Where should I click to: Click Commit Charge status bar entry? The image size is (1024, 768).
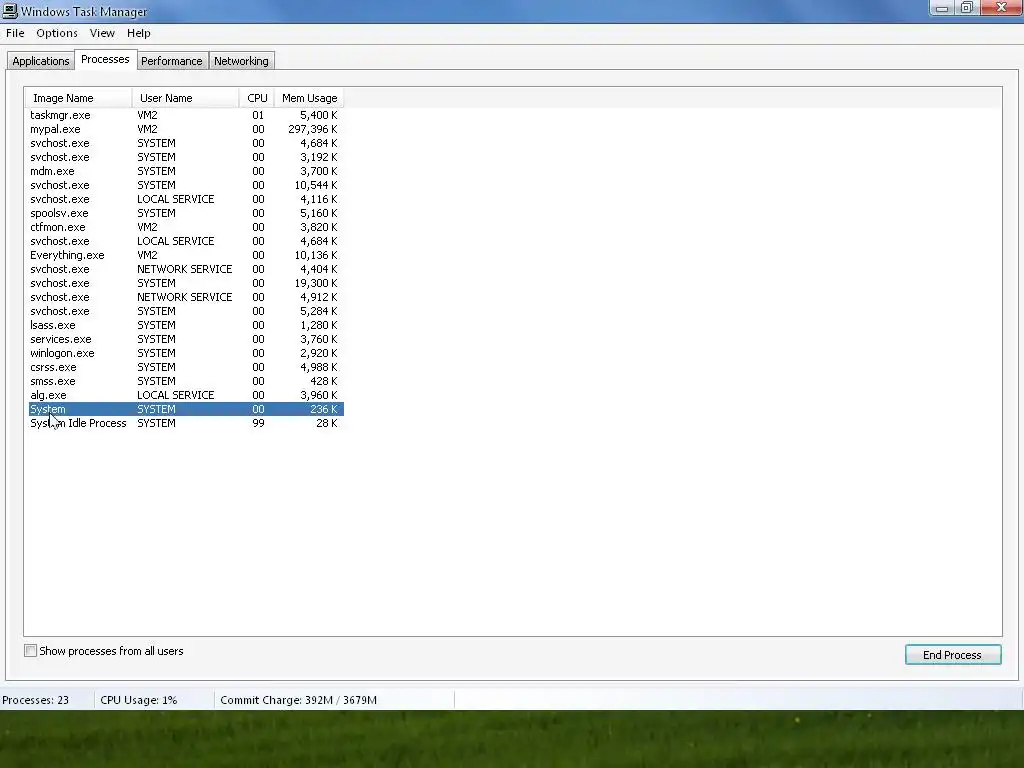point(298,700)
